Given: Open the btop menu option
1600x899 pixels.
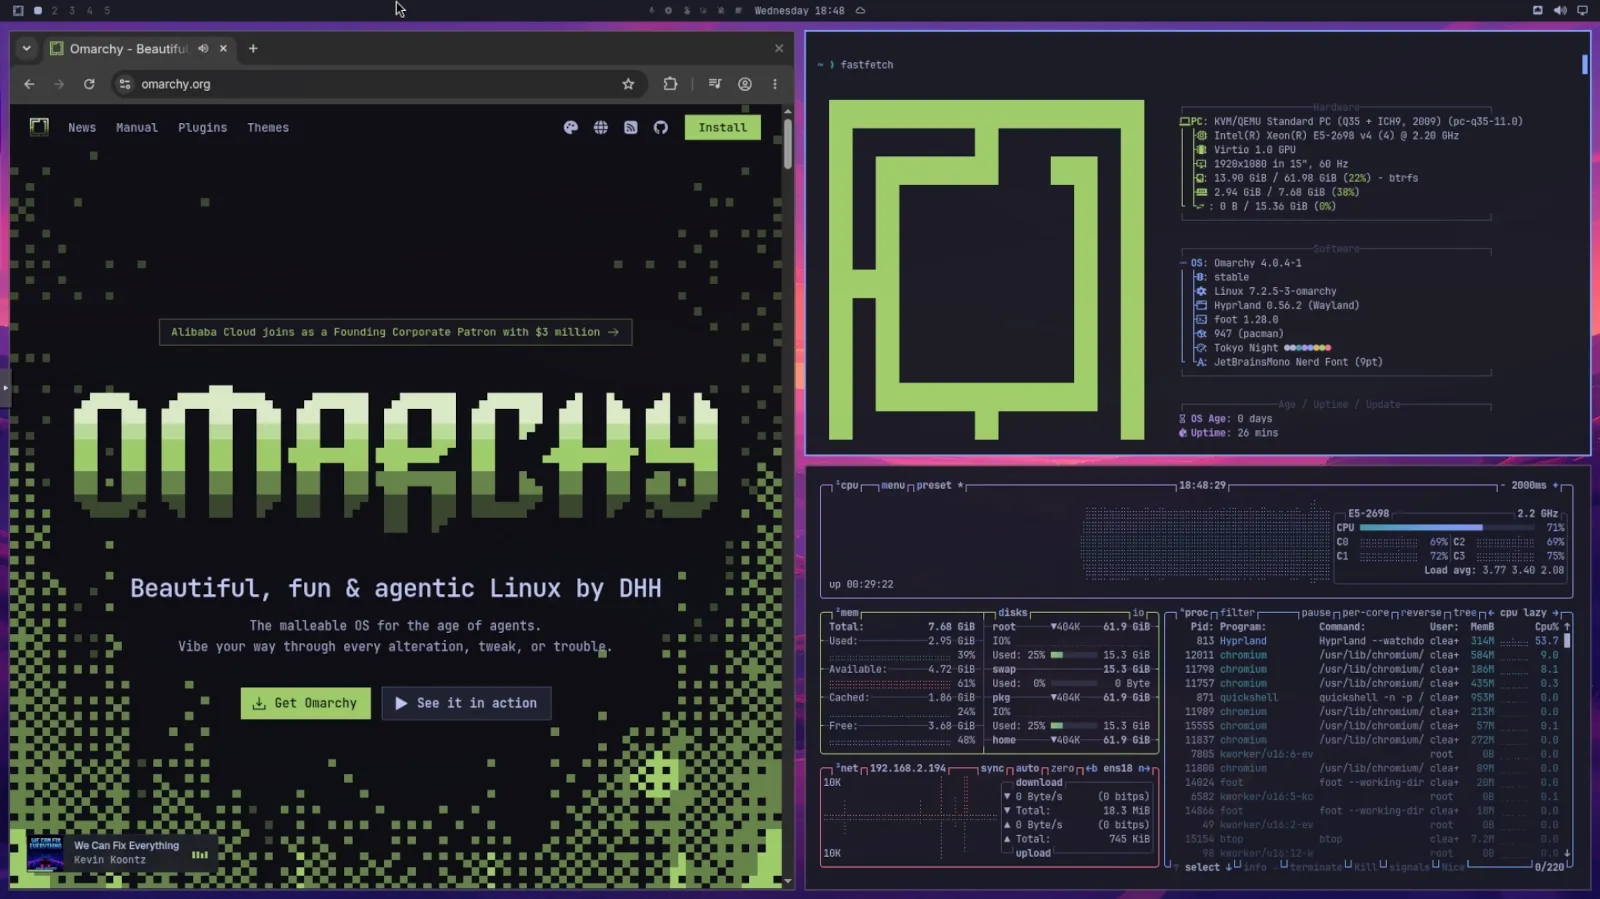Looking at the screenshot, I should (892, 485).
